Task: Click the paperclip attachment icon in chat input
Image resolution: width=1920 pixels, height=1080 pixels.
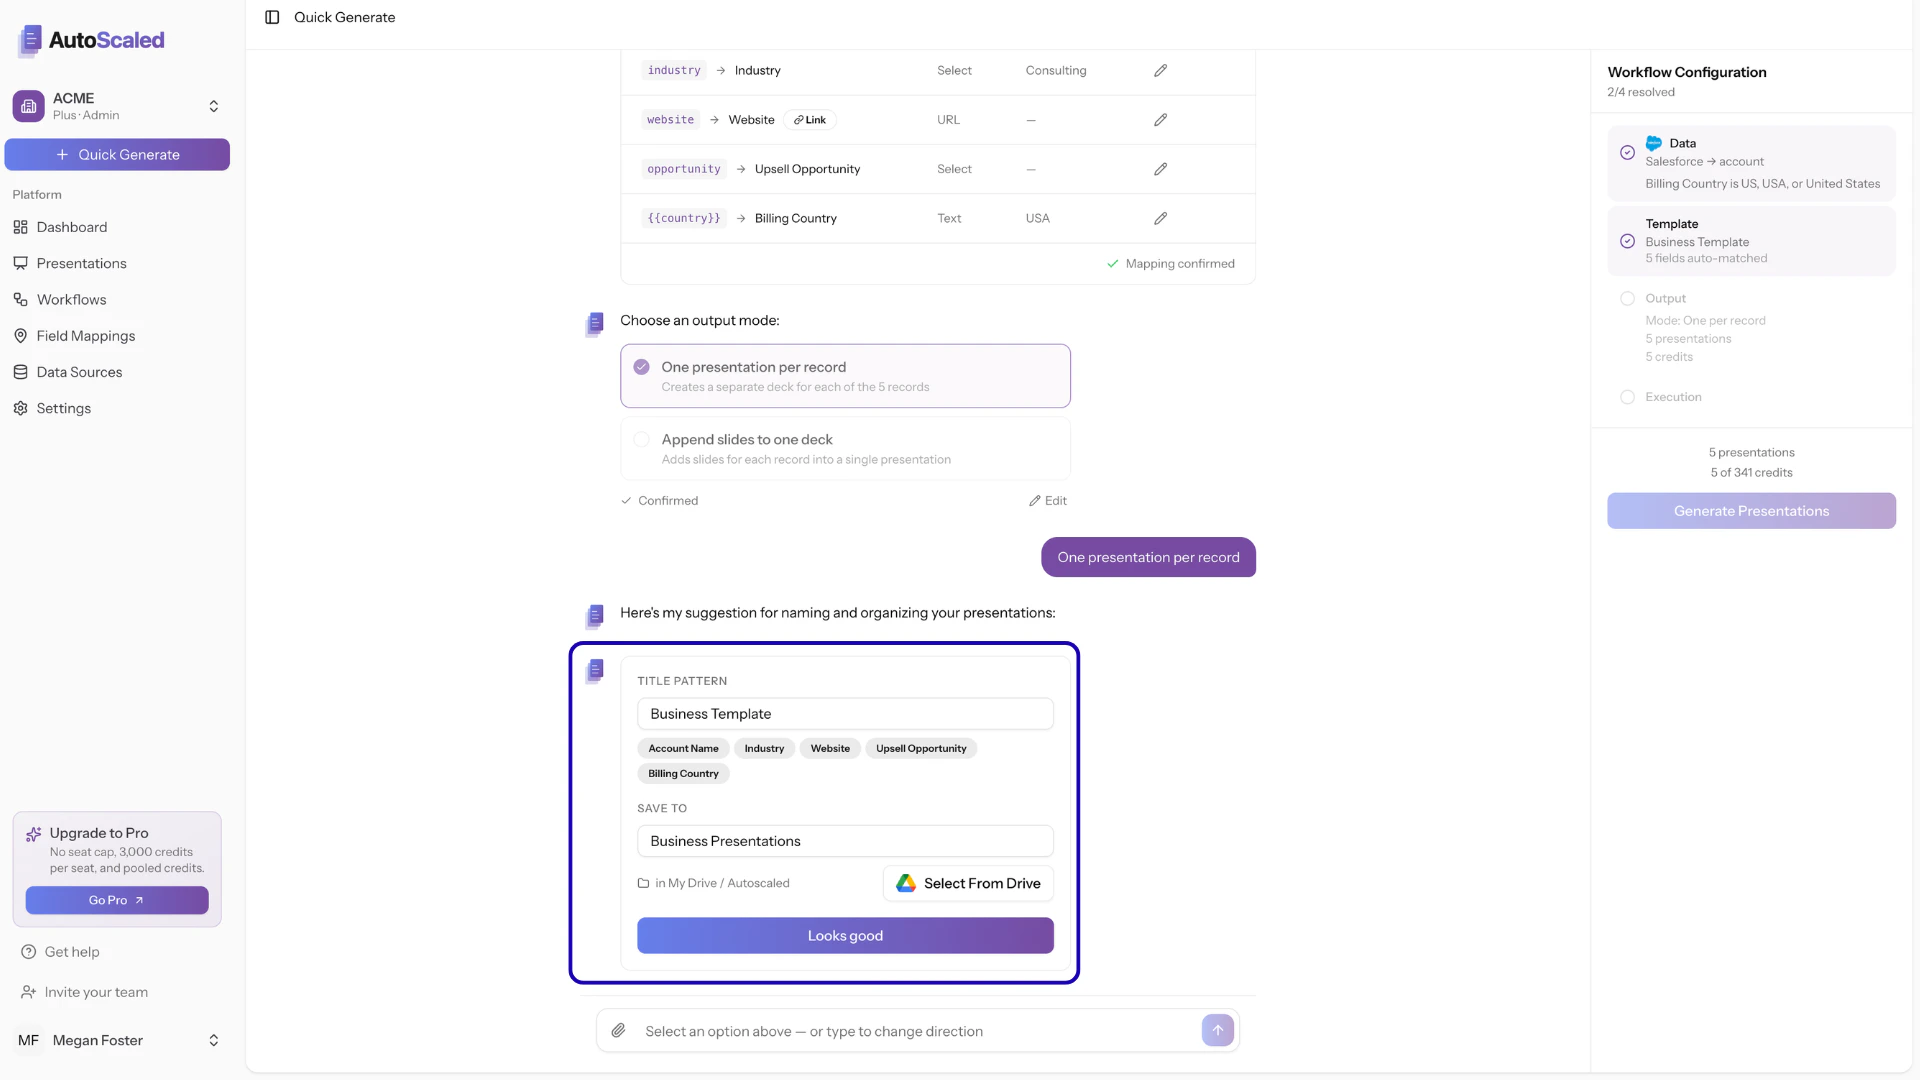Action: 619,1030
